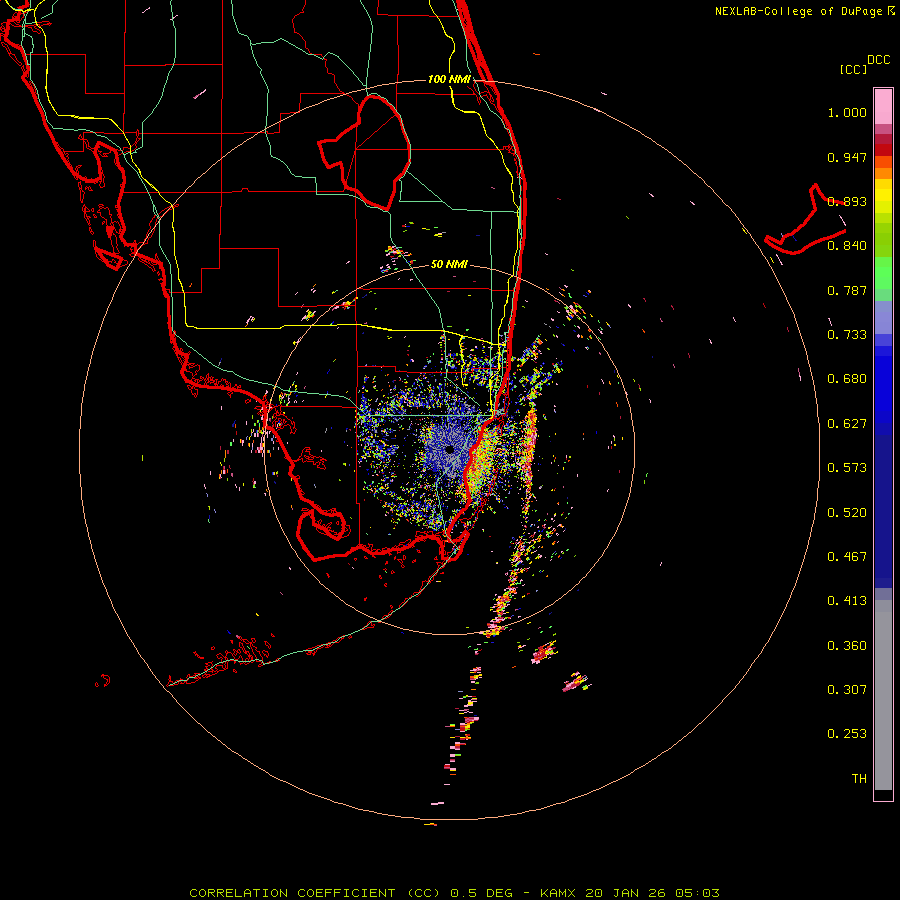900x900 pixels.
Task: Click the red island outline east of Florida
Action: point(805,221)
